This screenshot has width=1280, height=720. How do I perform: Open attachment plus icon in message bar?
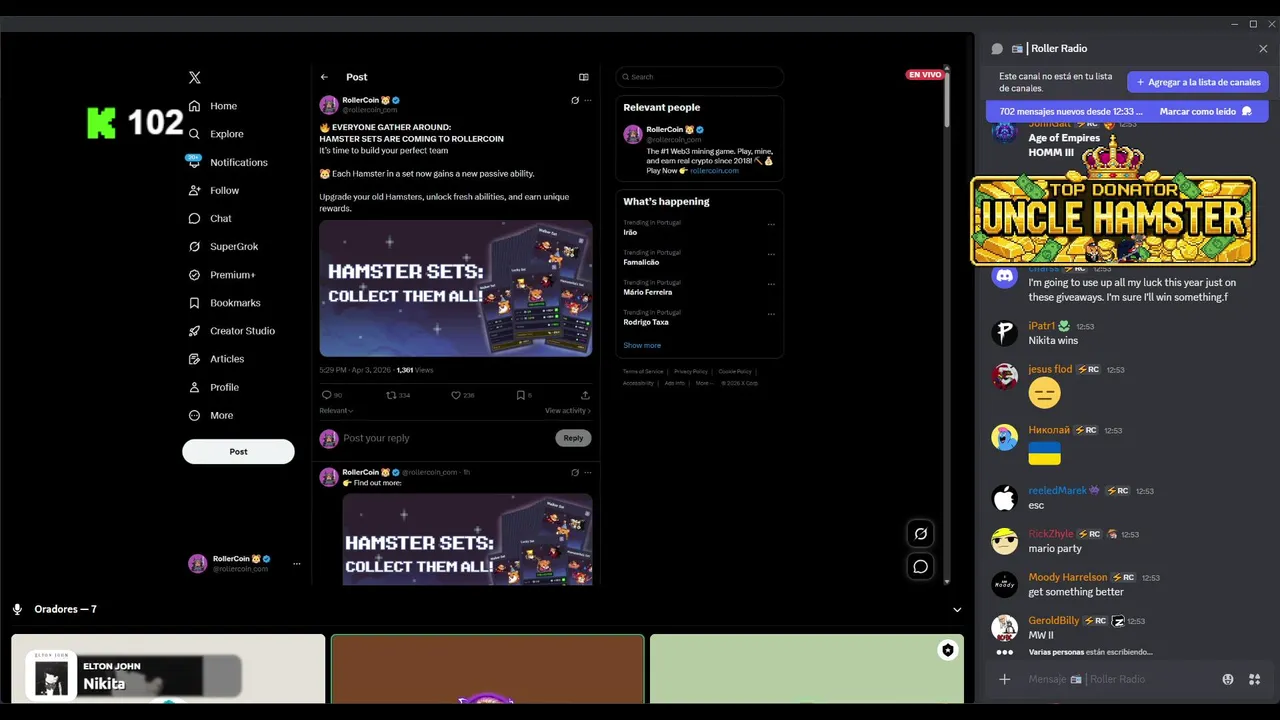pos(1005,680)
